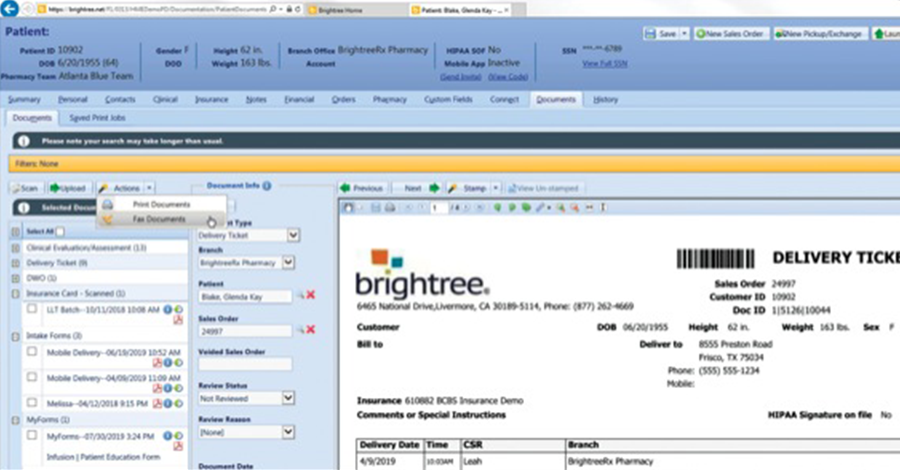Open the Stamp dropdown arrow
The height and width of the screenshot is (470, 900).
tap(495, 188)
